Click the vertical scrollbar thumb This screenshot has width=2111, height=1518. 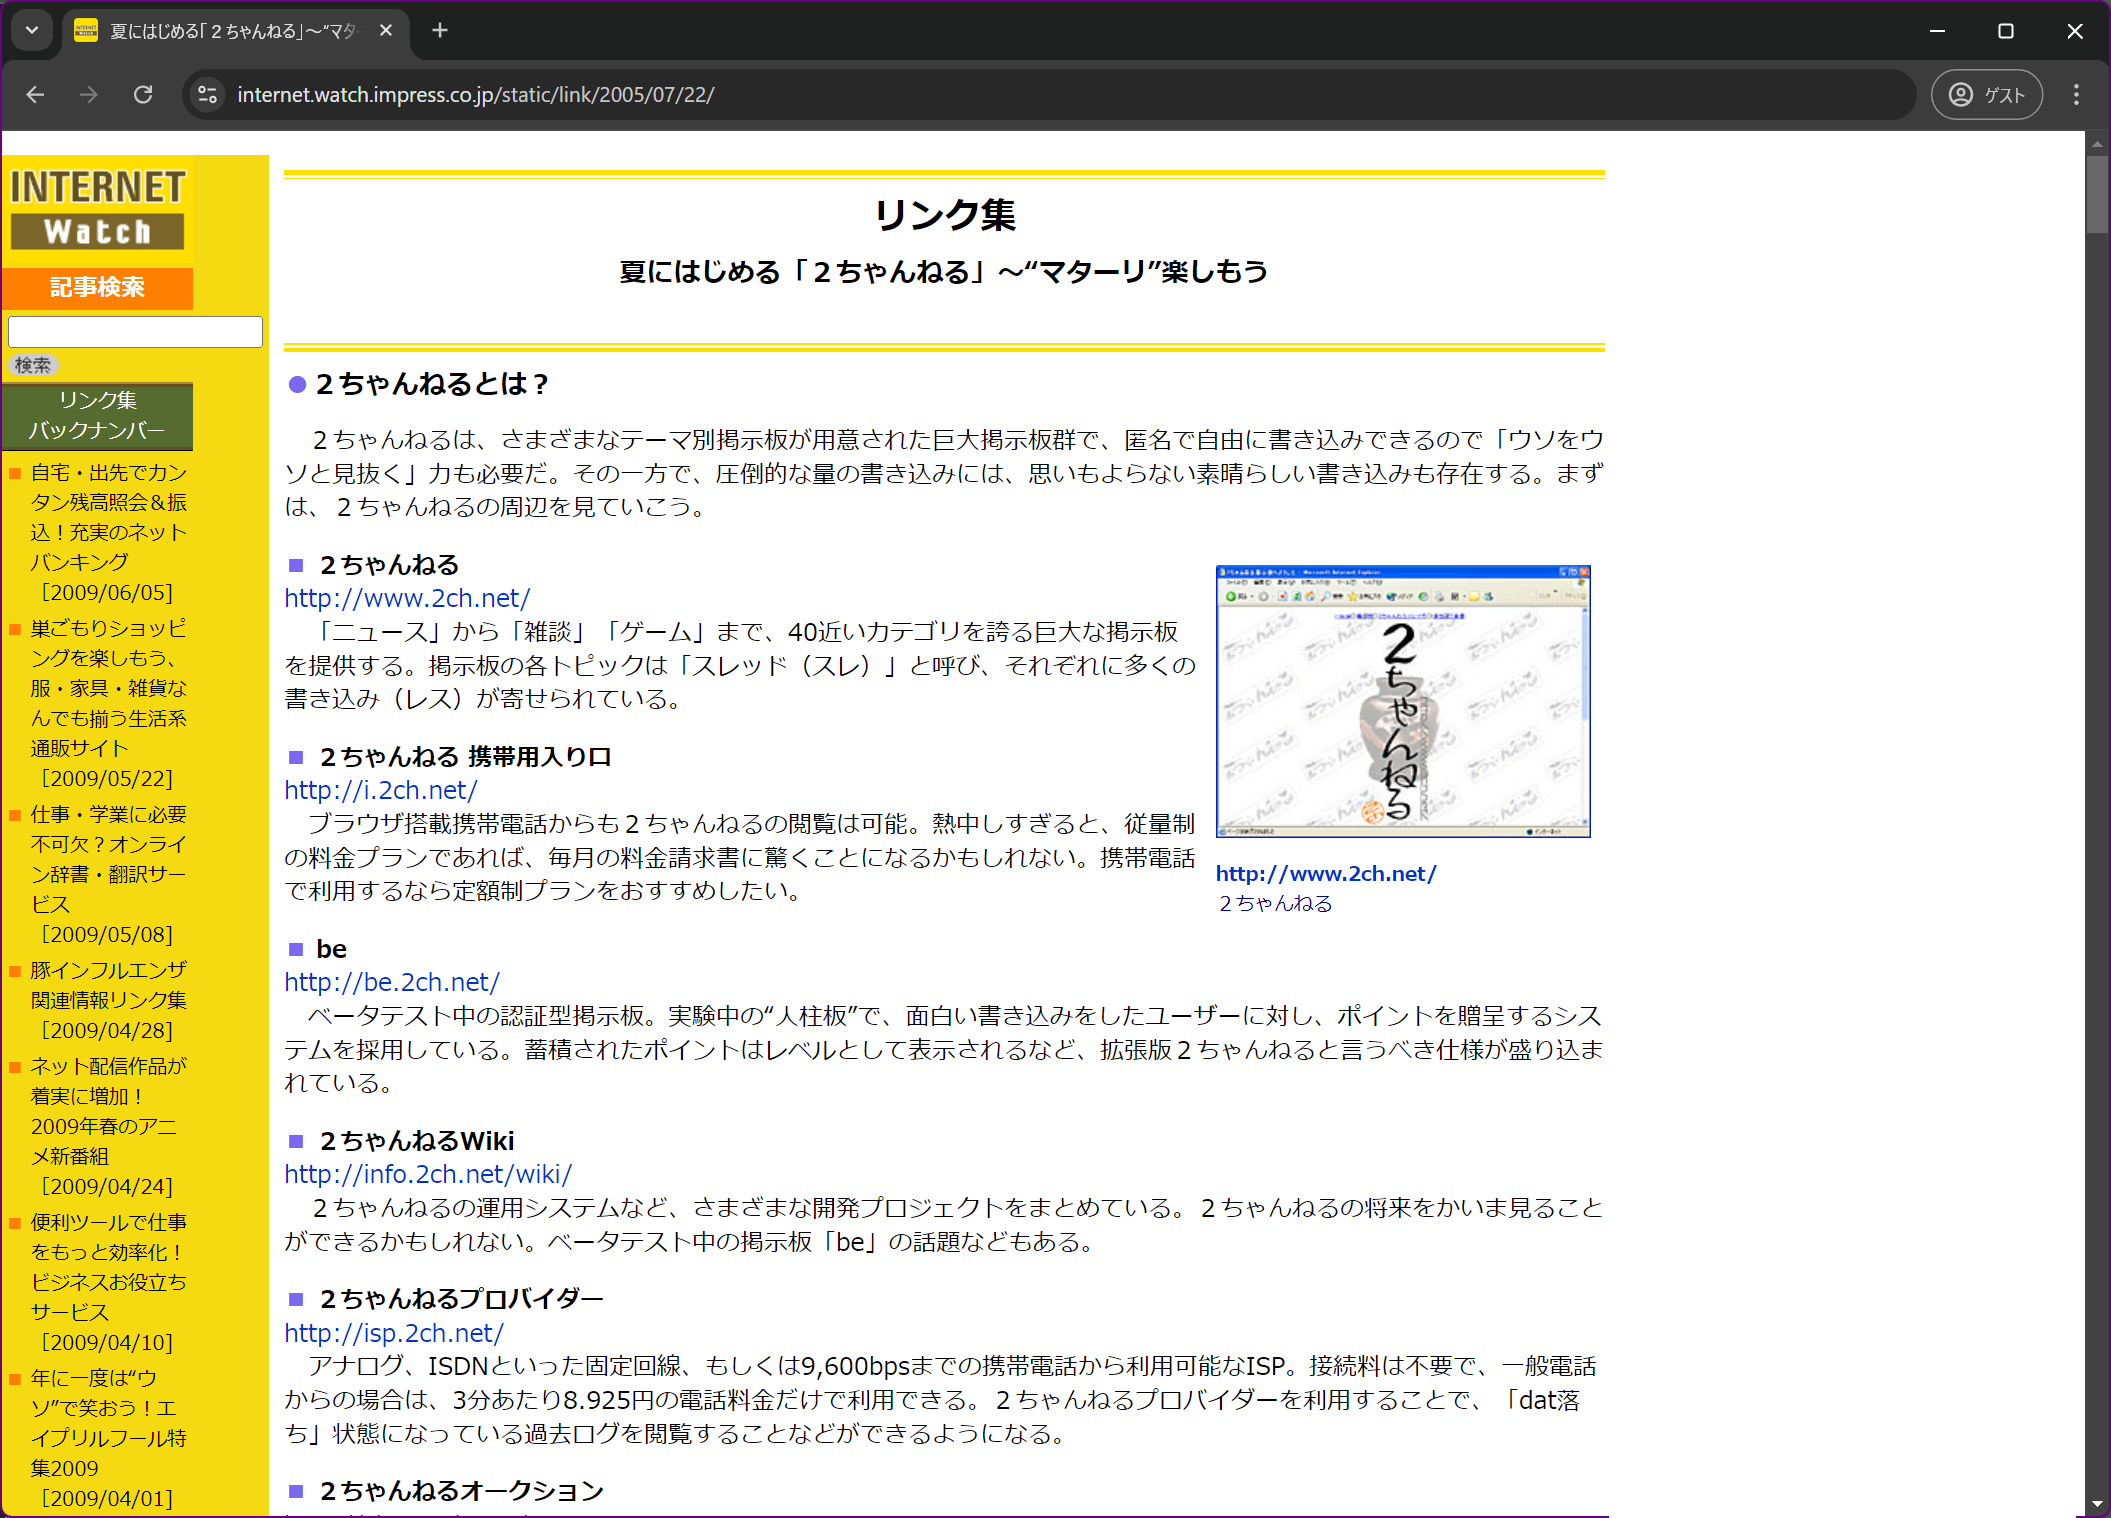(2097, 195)
